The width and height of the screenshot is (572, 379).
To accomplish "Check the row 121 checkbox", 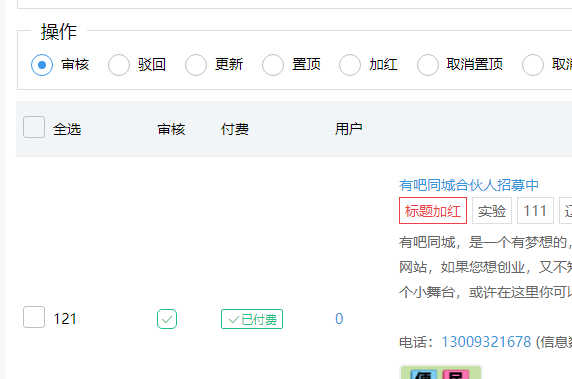I will point(34,317).
